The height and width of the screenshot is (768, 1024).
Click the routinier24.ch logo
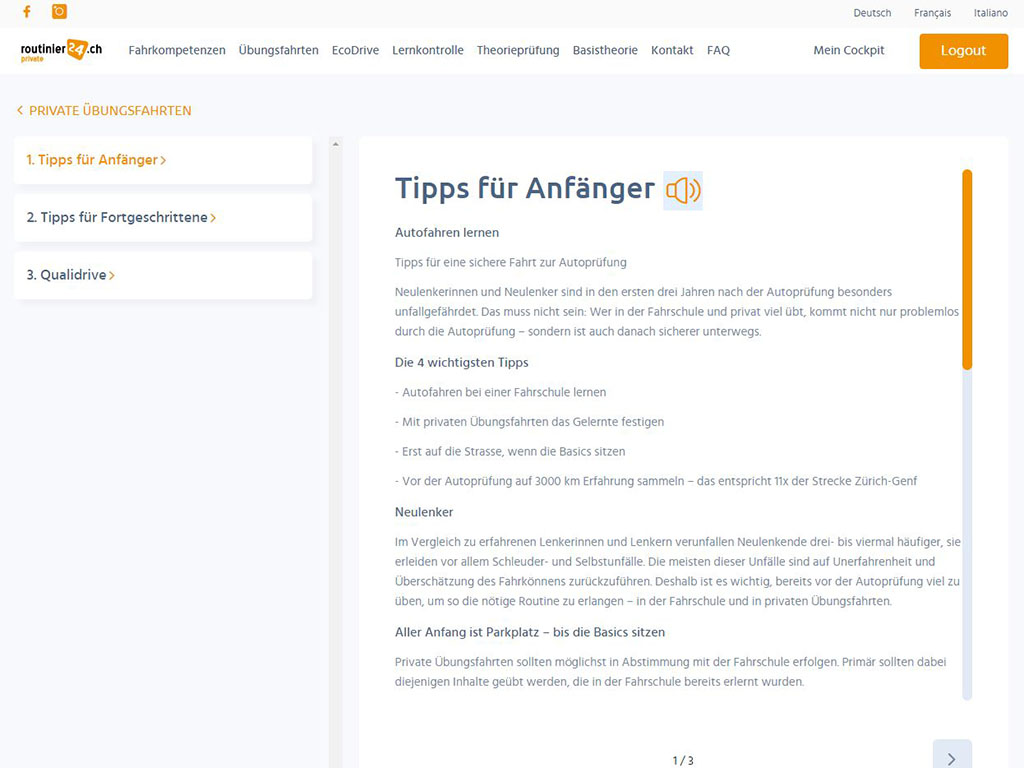61,51
